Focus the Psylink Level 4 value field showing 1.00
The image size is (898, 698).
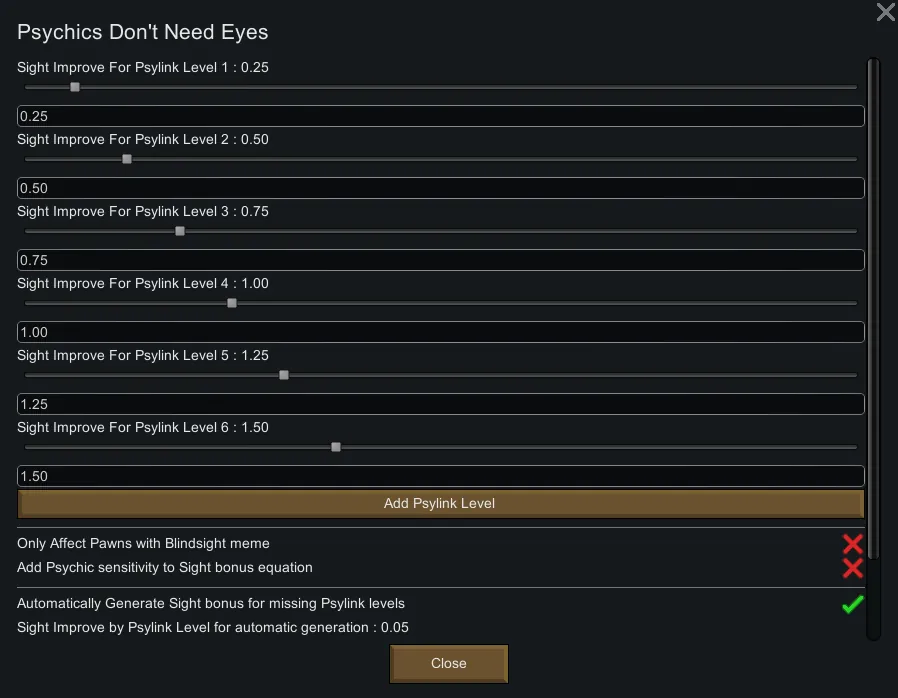pyautogui.click(x=440, y=332)
